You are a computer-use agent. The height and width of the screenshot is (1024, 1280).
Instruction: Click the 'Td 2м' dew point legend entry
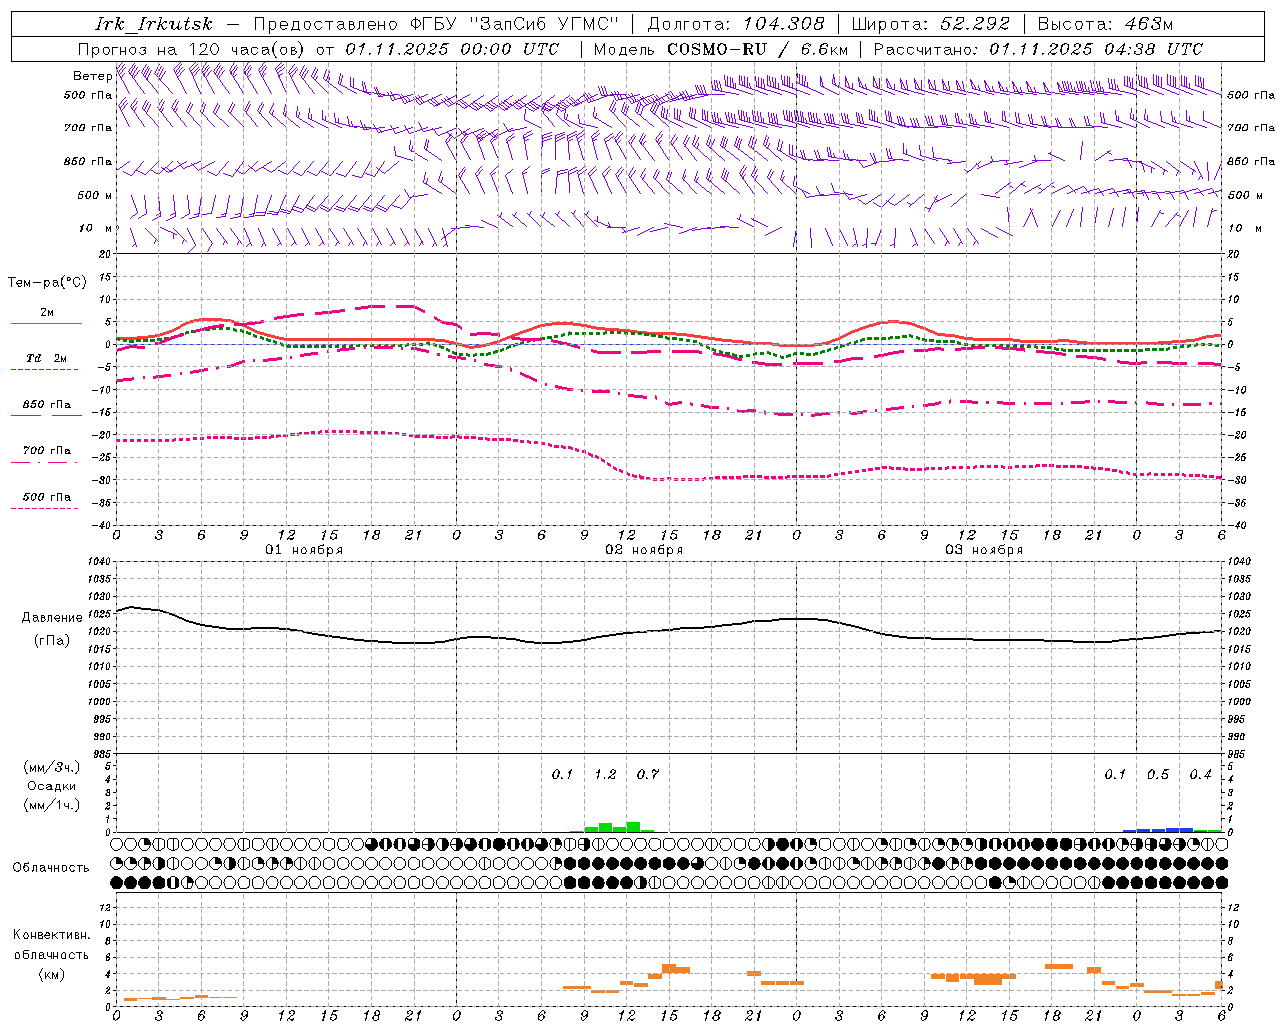point(47,357)
